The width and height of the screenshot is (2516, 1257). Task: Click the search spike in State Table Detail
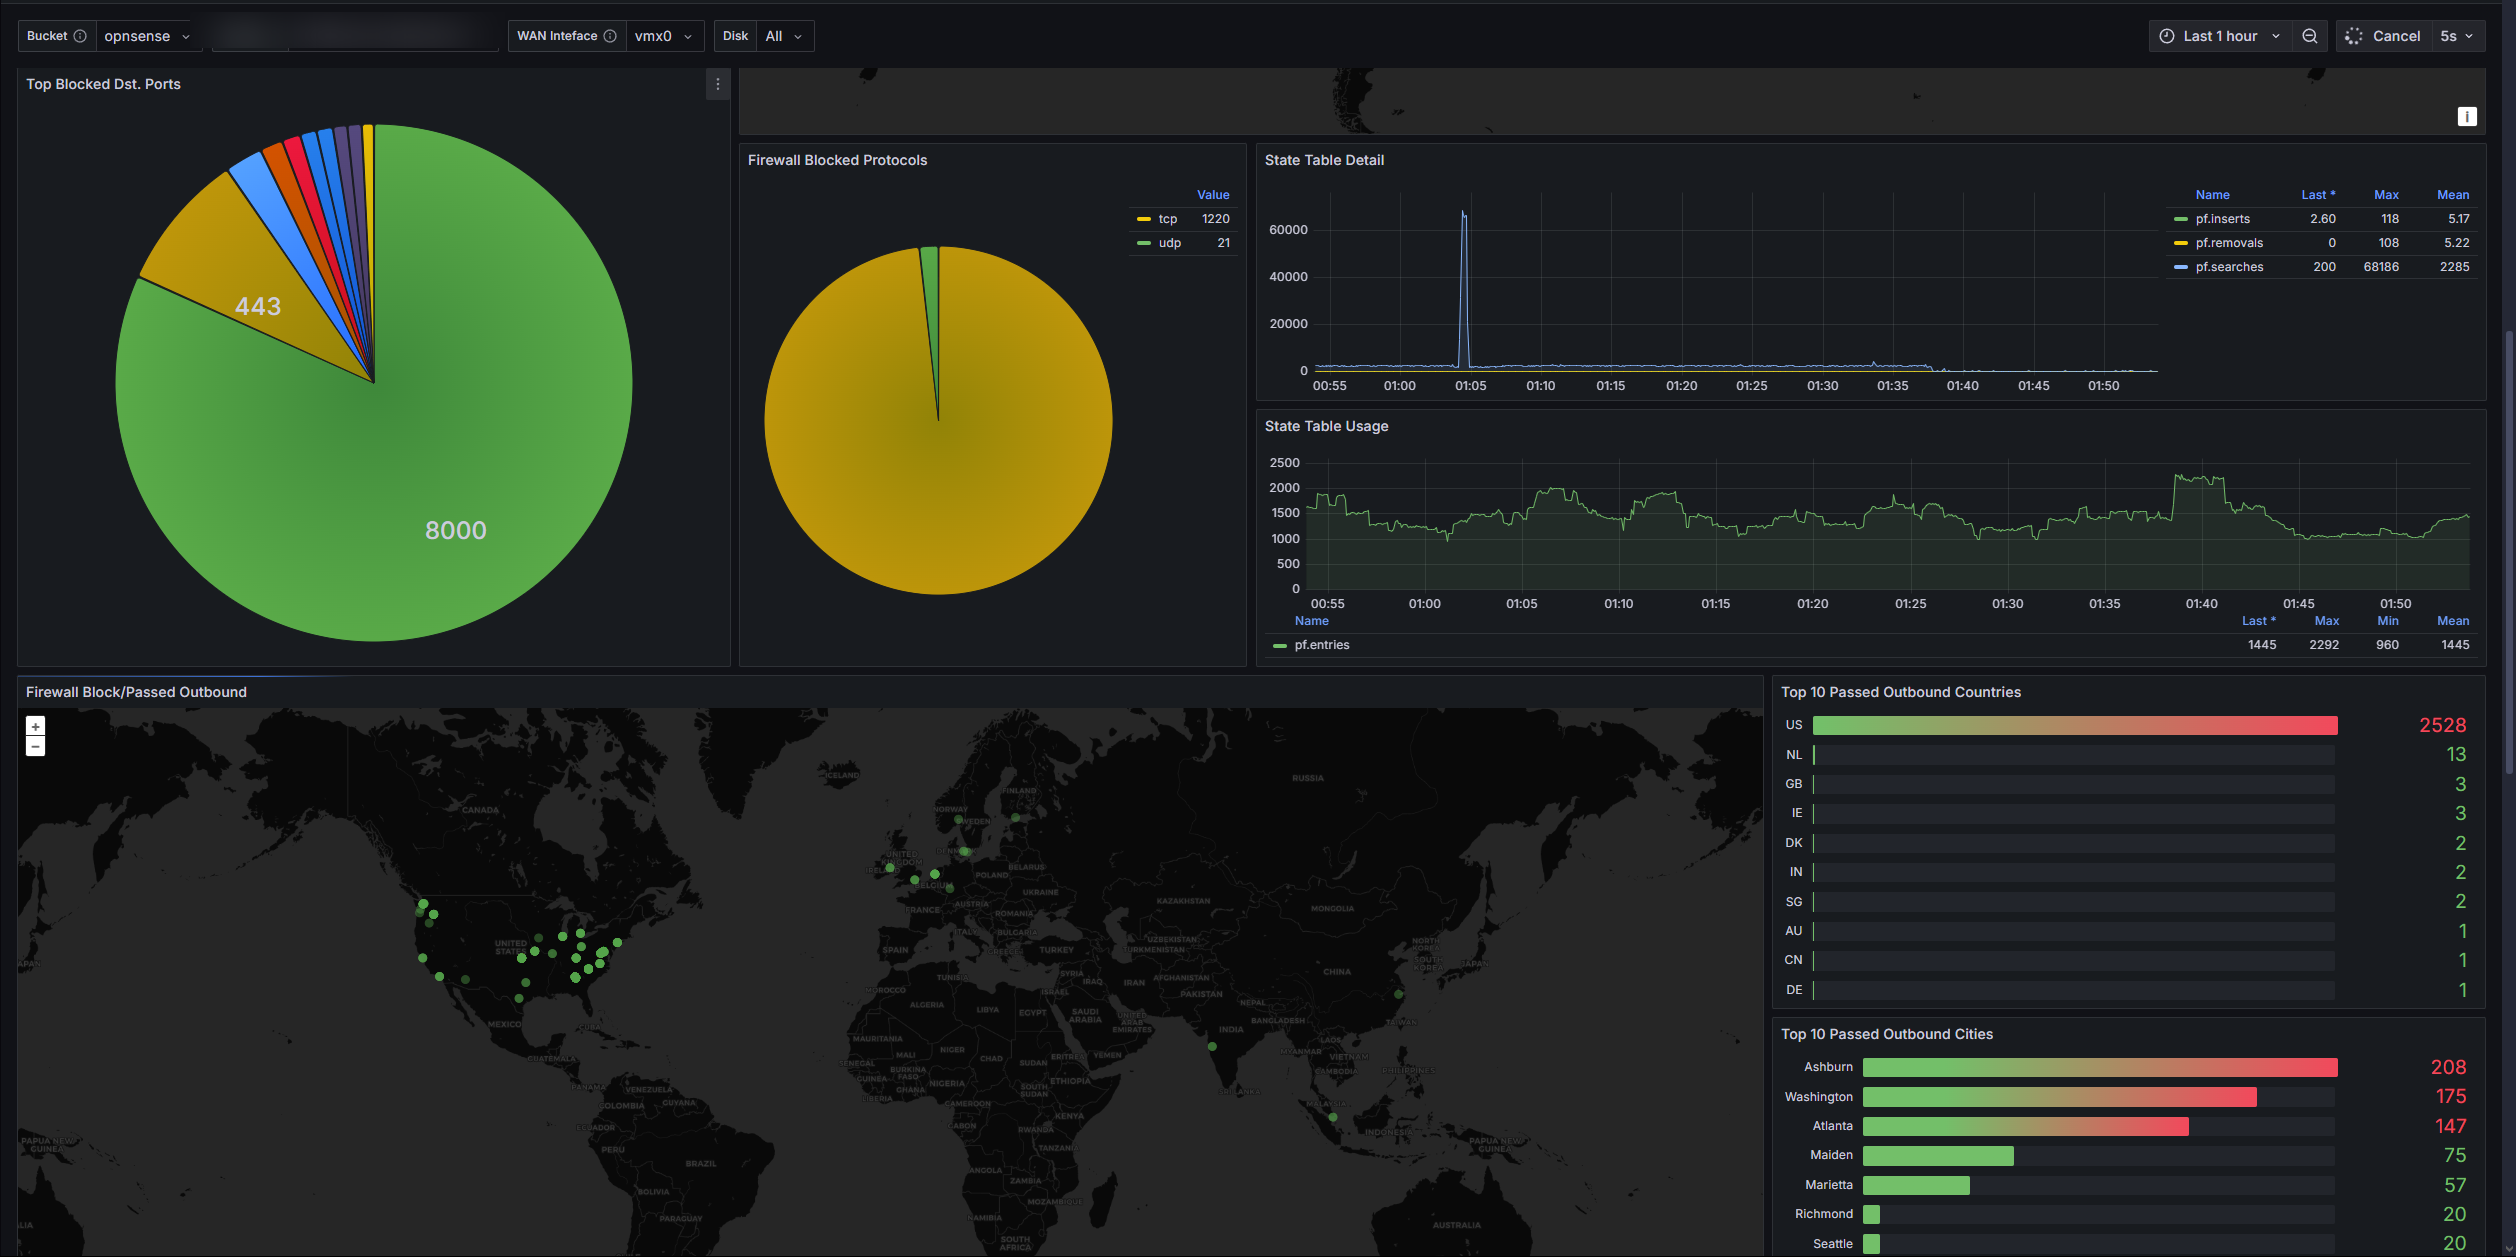coord(1464,290)
